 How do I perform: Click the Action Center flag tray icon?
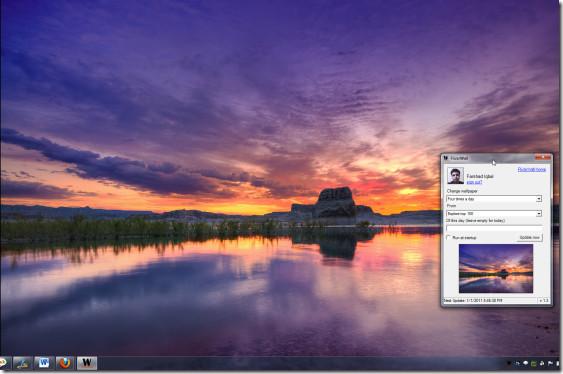tap(550, 364)
